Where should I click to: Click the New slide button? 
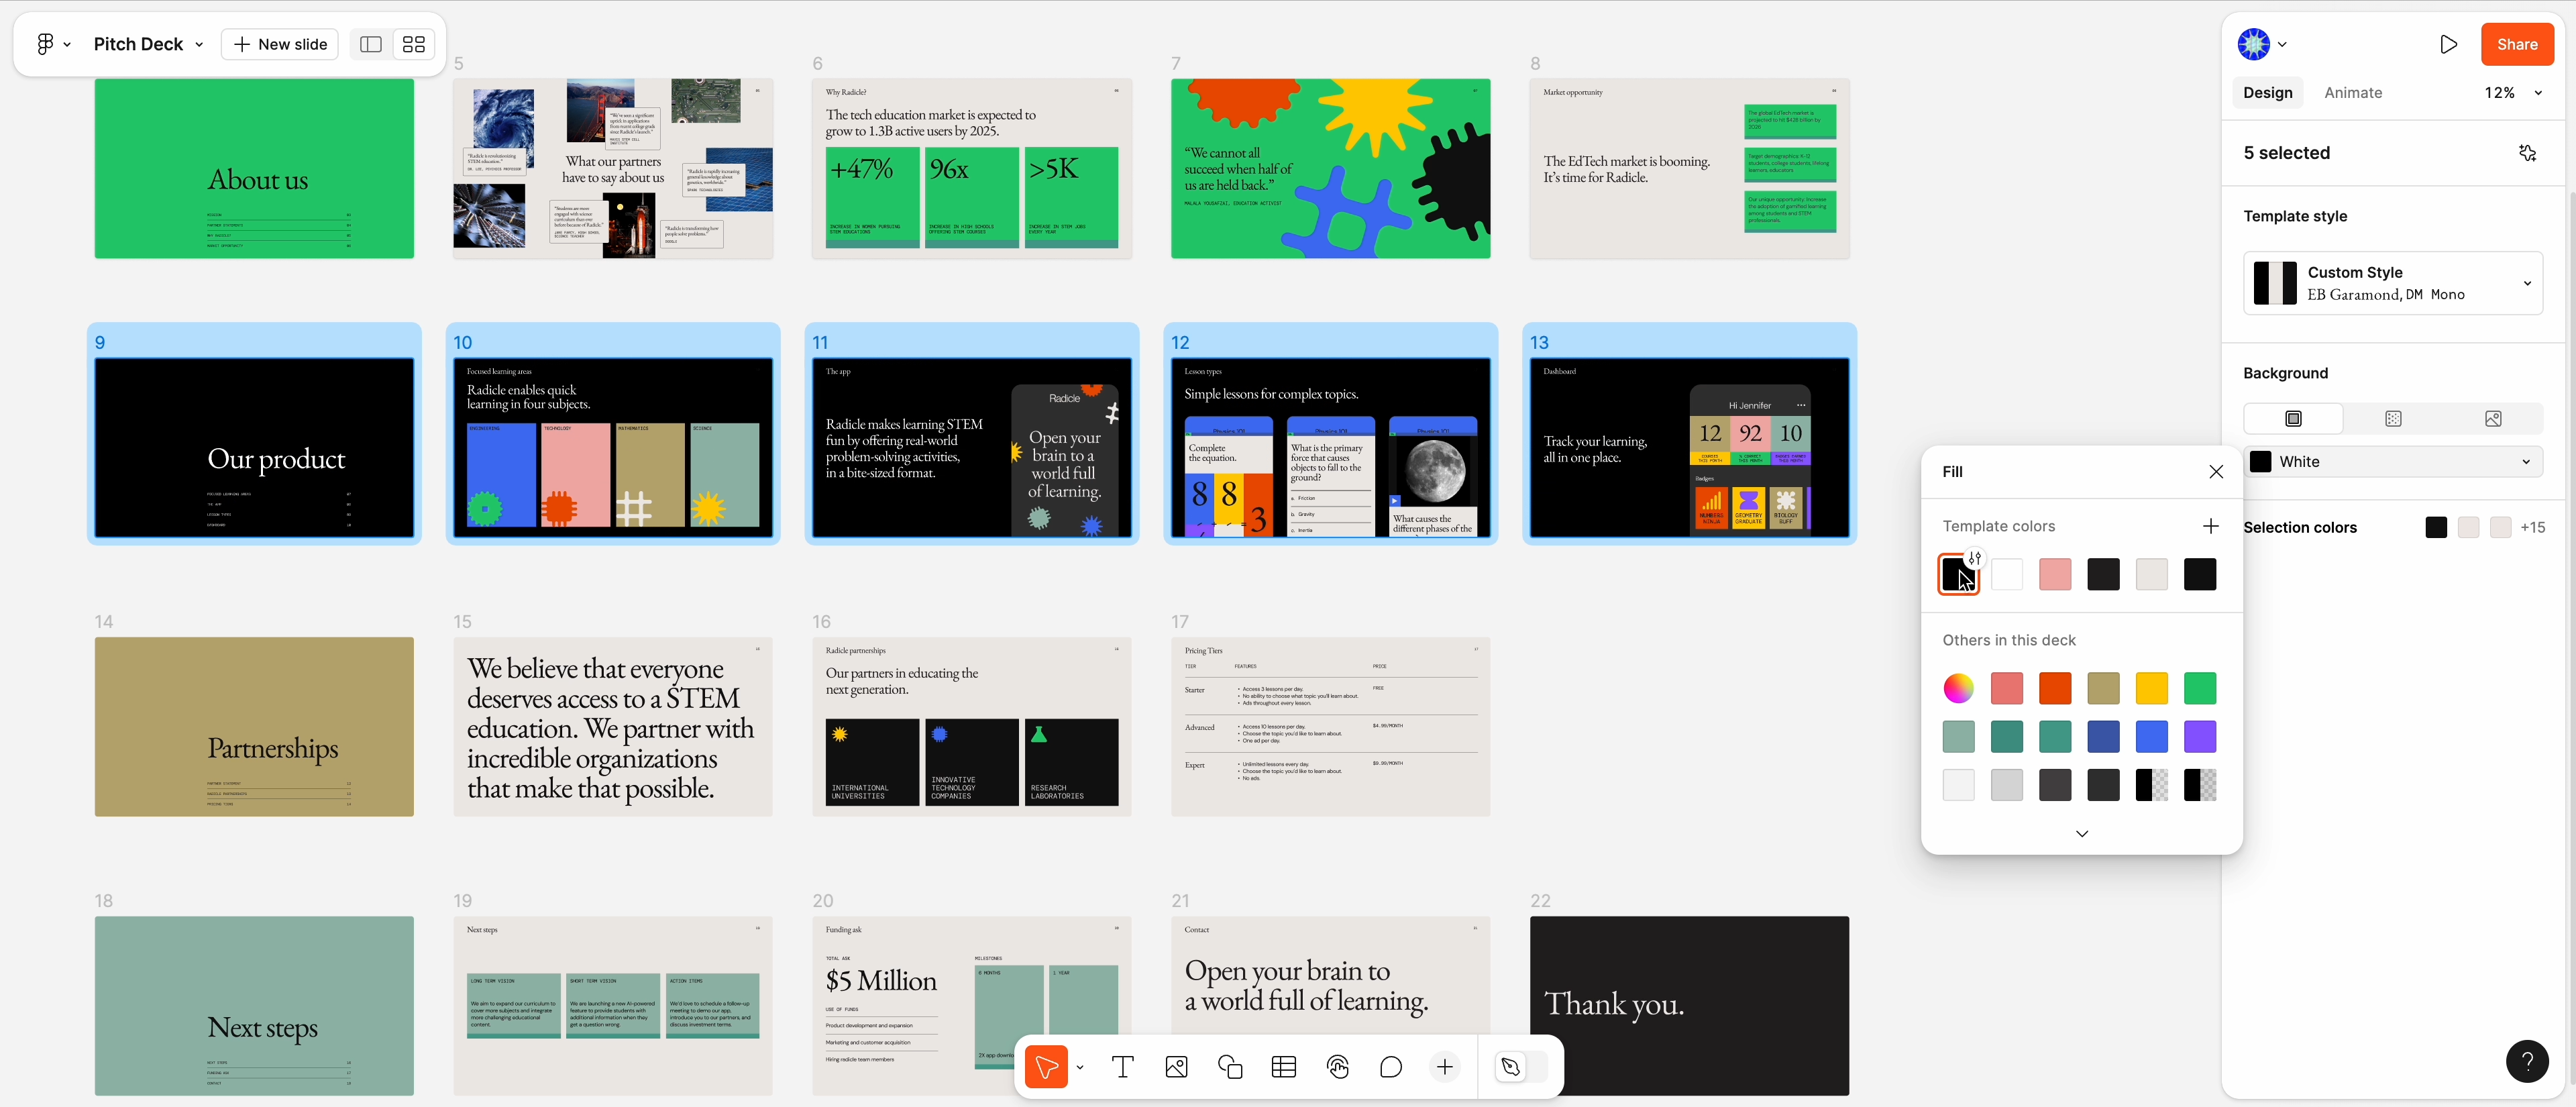(280, 44)
